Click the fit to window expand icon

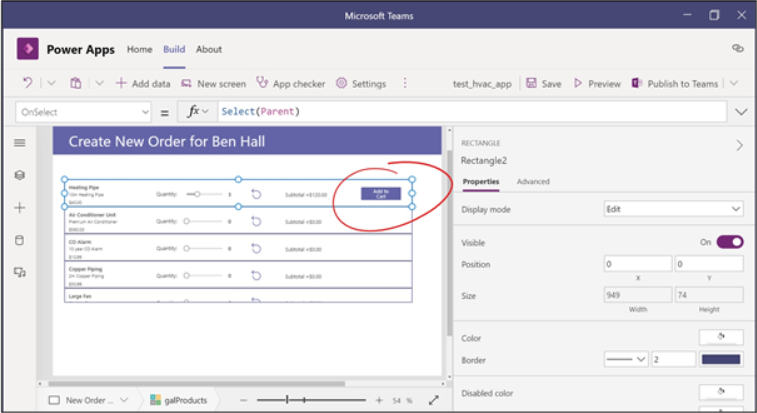tap(434, 400)
